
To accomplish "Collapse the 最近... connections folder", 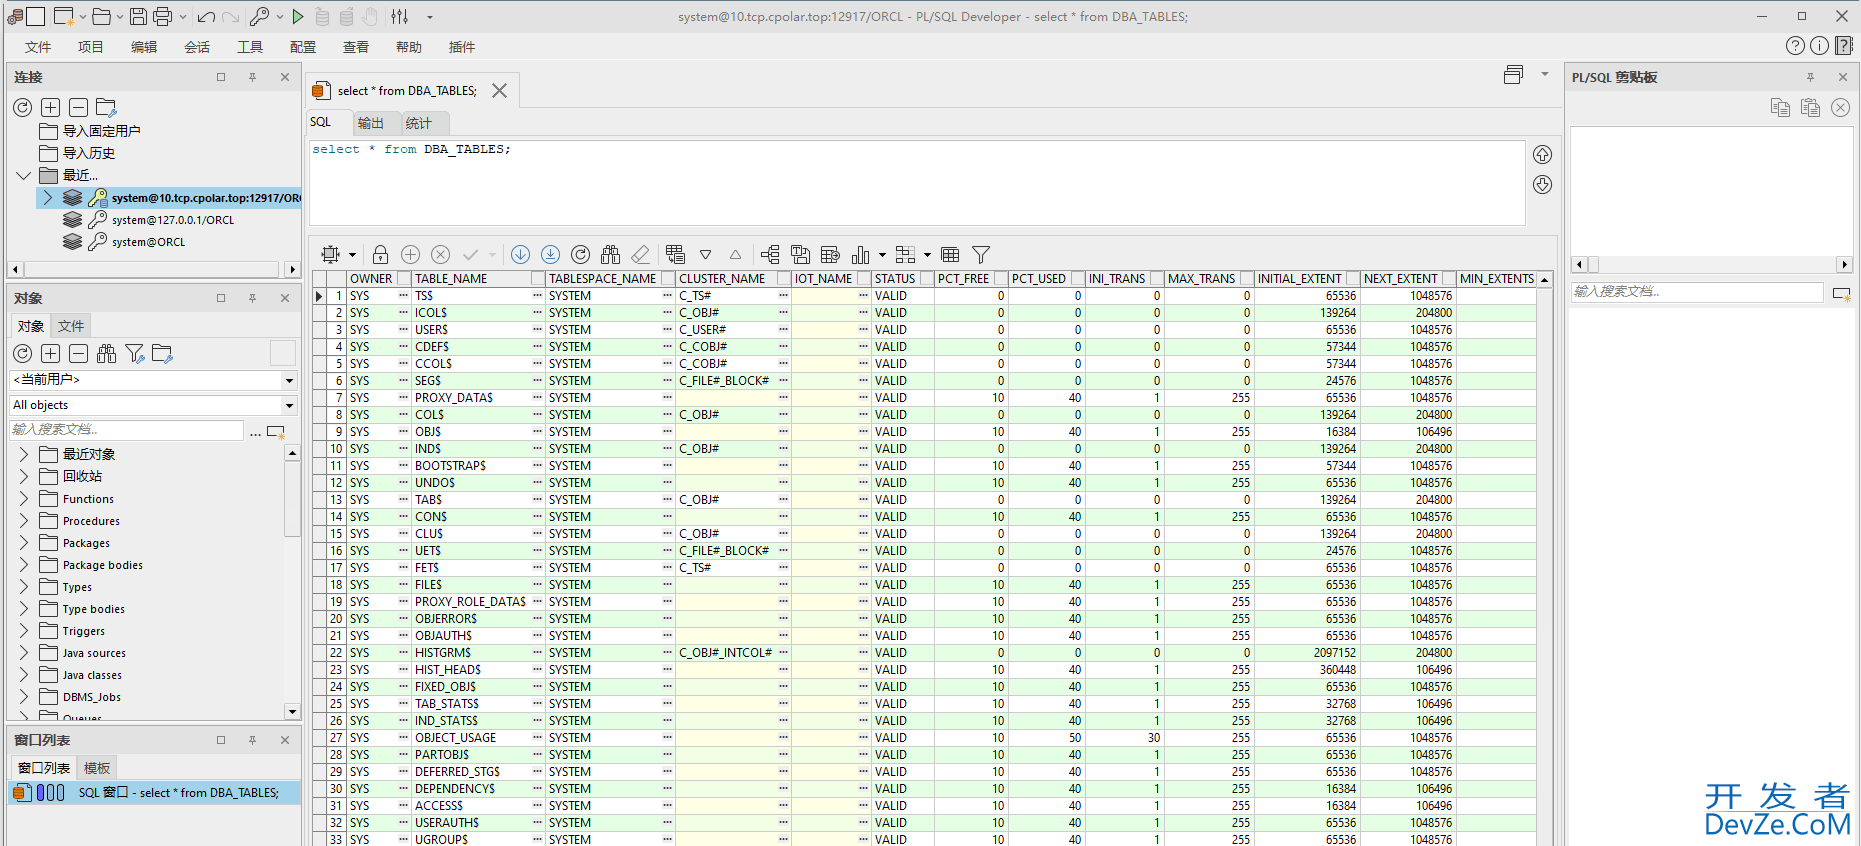I will click(24, 175).
